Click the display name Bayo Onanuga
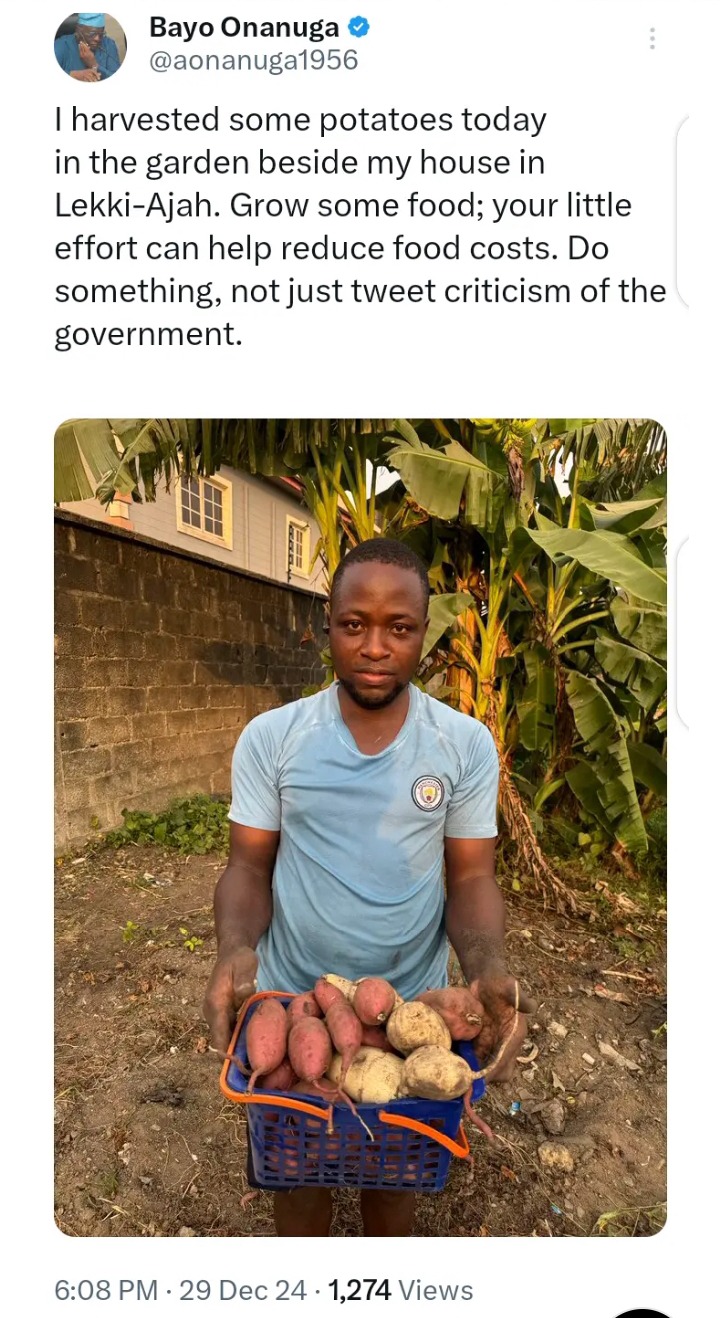Image resolution: width=720 pixels, height=1318 pixels. [244, 28]
